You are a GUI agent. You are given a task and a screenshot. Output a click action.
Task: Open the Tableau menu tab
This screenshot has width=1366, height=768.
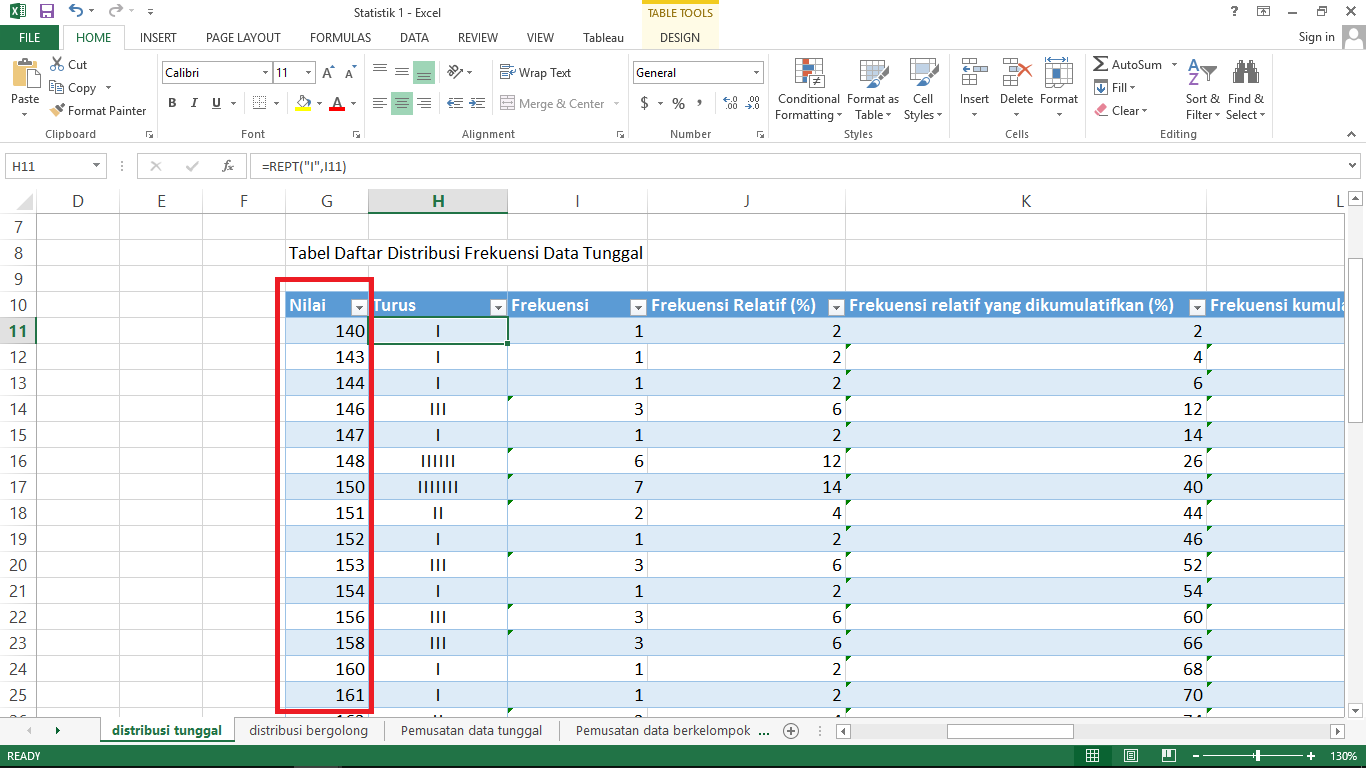pos(602,37)
